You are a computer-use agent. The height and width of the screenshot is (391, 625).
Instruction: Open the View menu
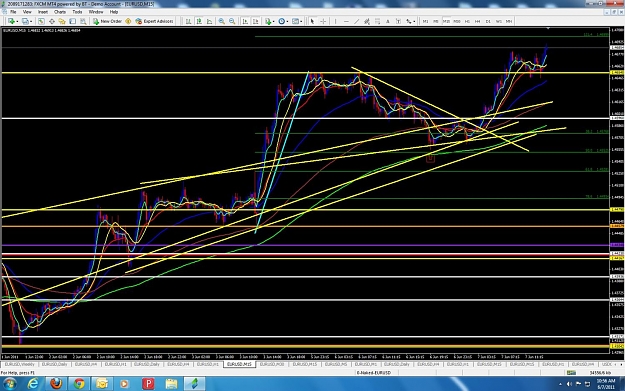click(27, 12)
